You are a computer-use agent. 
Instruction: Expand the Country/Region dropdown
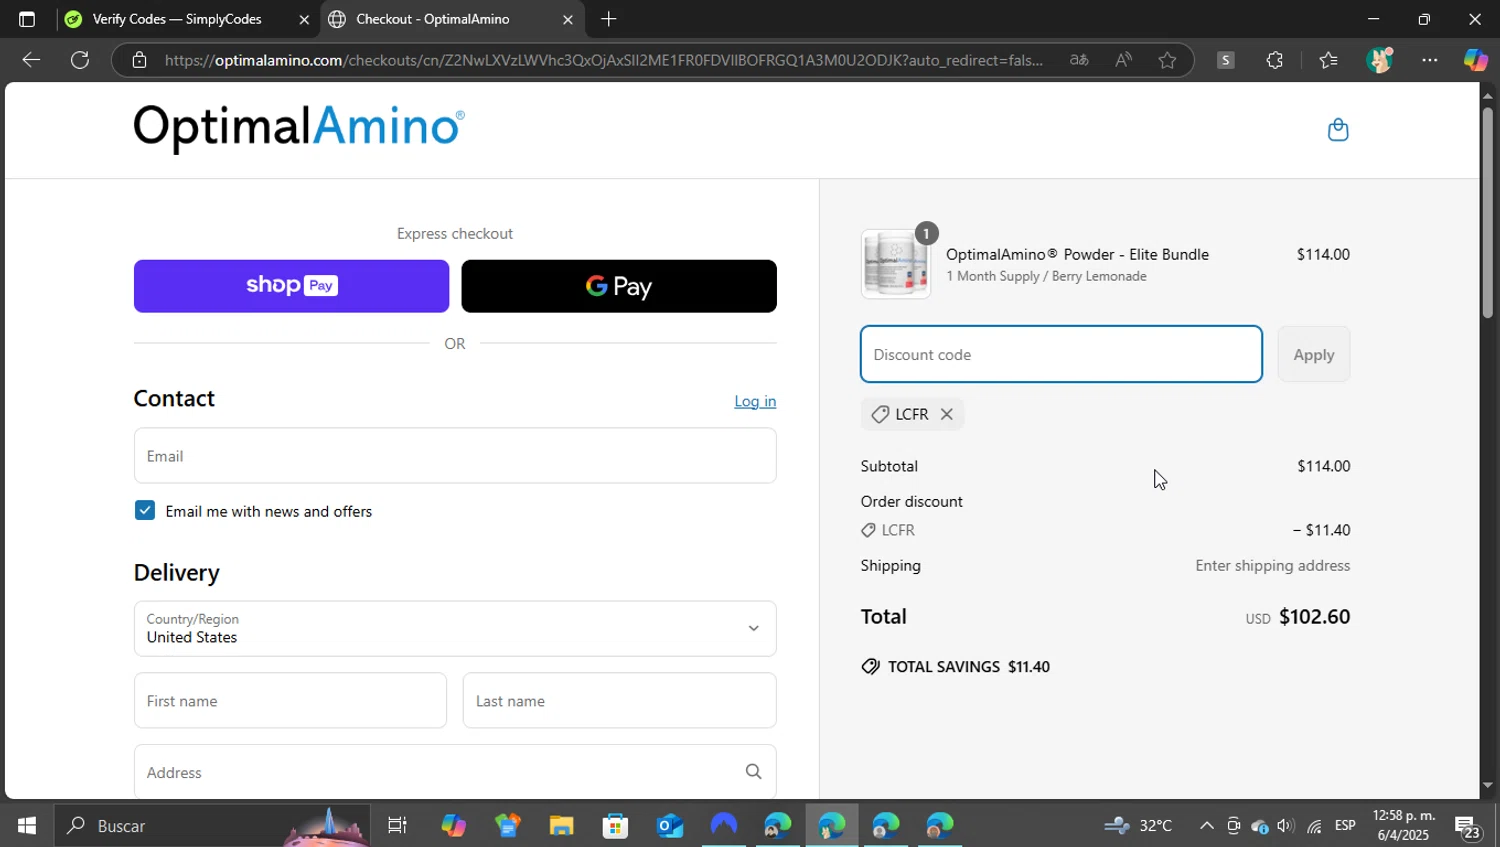click(455, 628)
